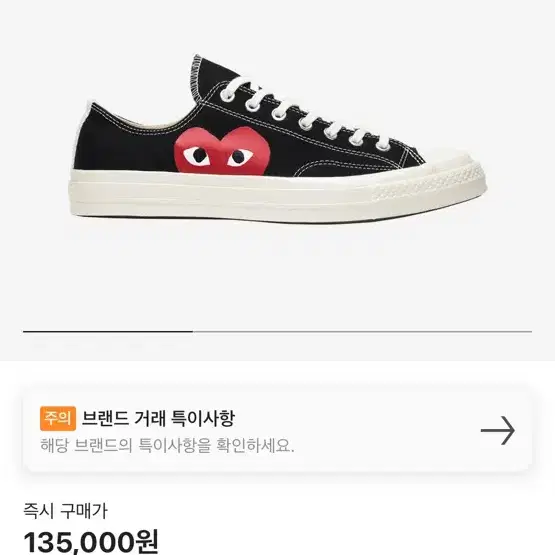Tap the right arrow on the brand notice card
This screenshot has width=555, height=555.
point(497,430)
